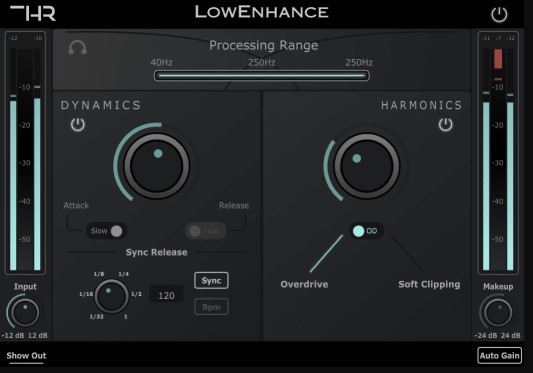Flip the Overdrive/Soft Clipping switch
The width and height of the screenshot is (533, 373).
point(366,231)
